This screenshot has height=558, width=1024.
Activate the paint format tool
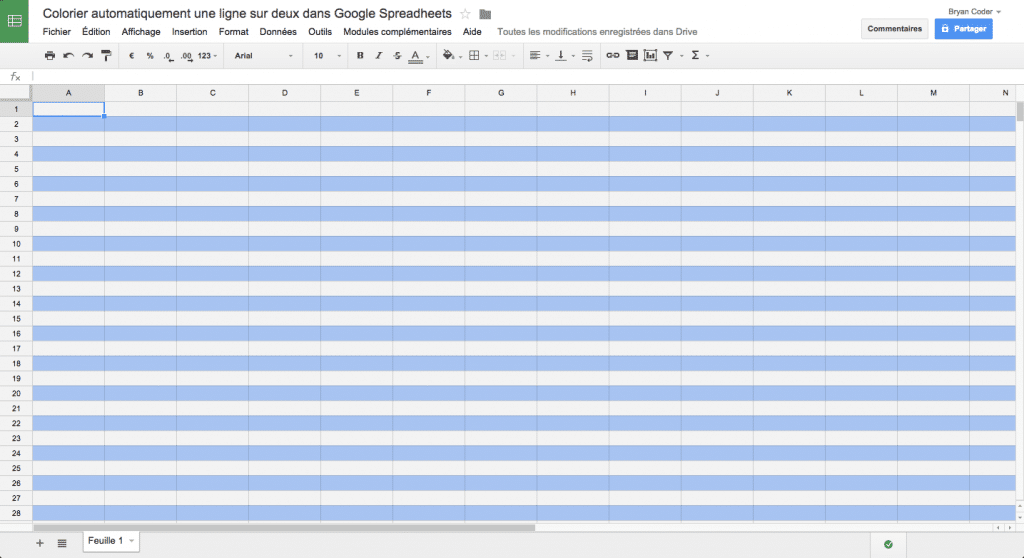point(106,56)
